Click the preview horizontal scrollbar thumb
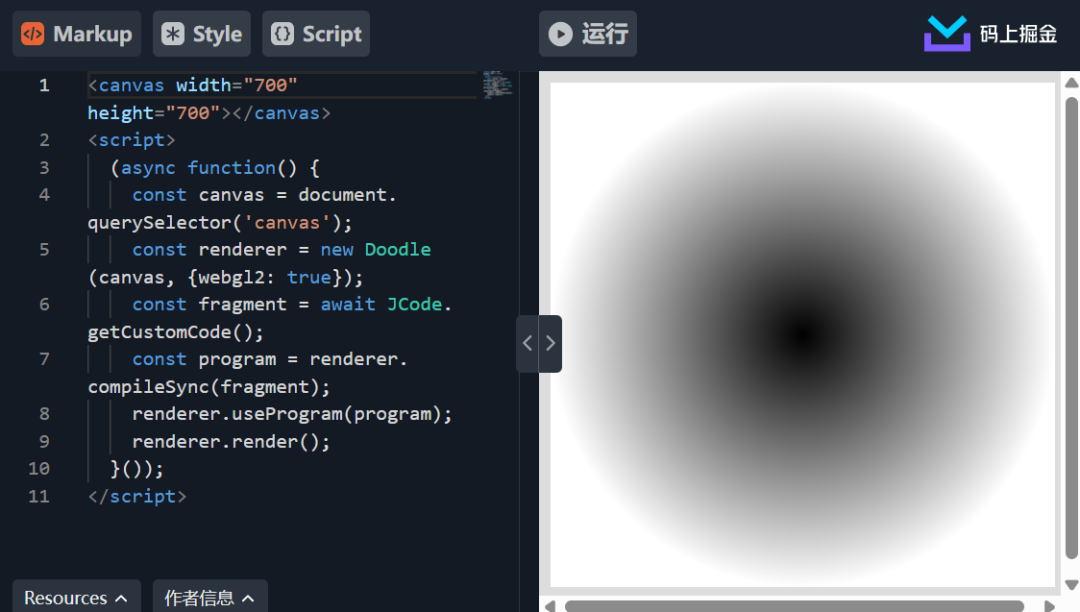 click(x=794, y=606)
